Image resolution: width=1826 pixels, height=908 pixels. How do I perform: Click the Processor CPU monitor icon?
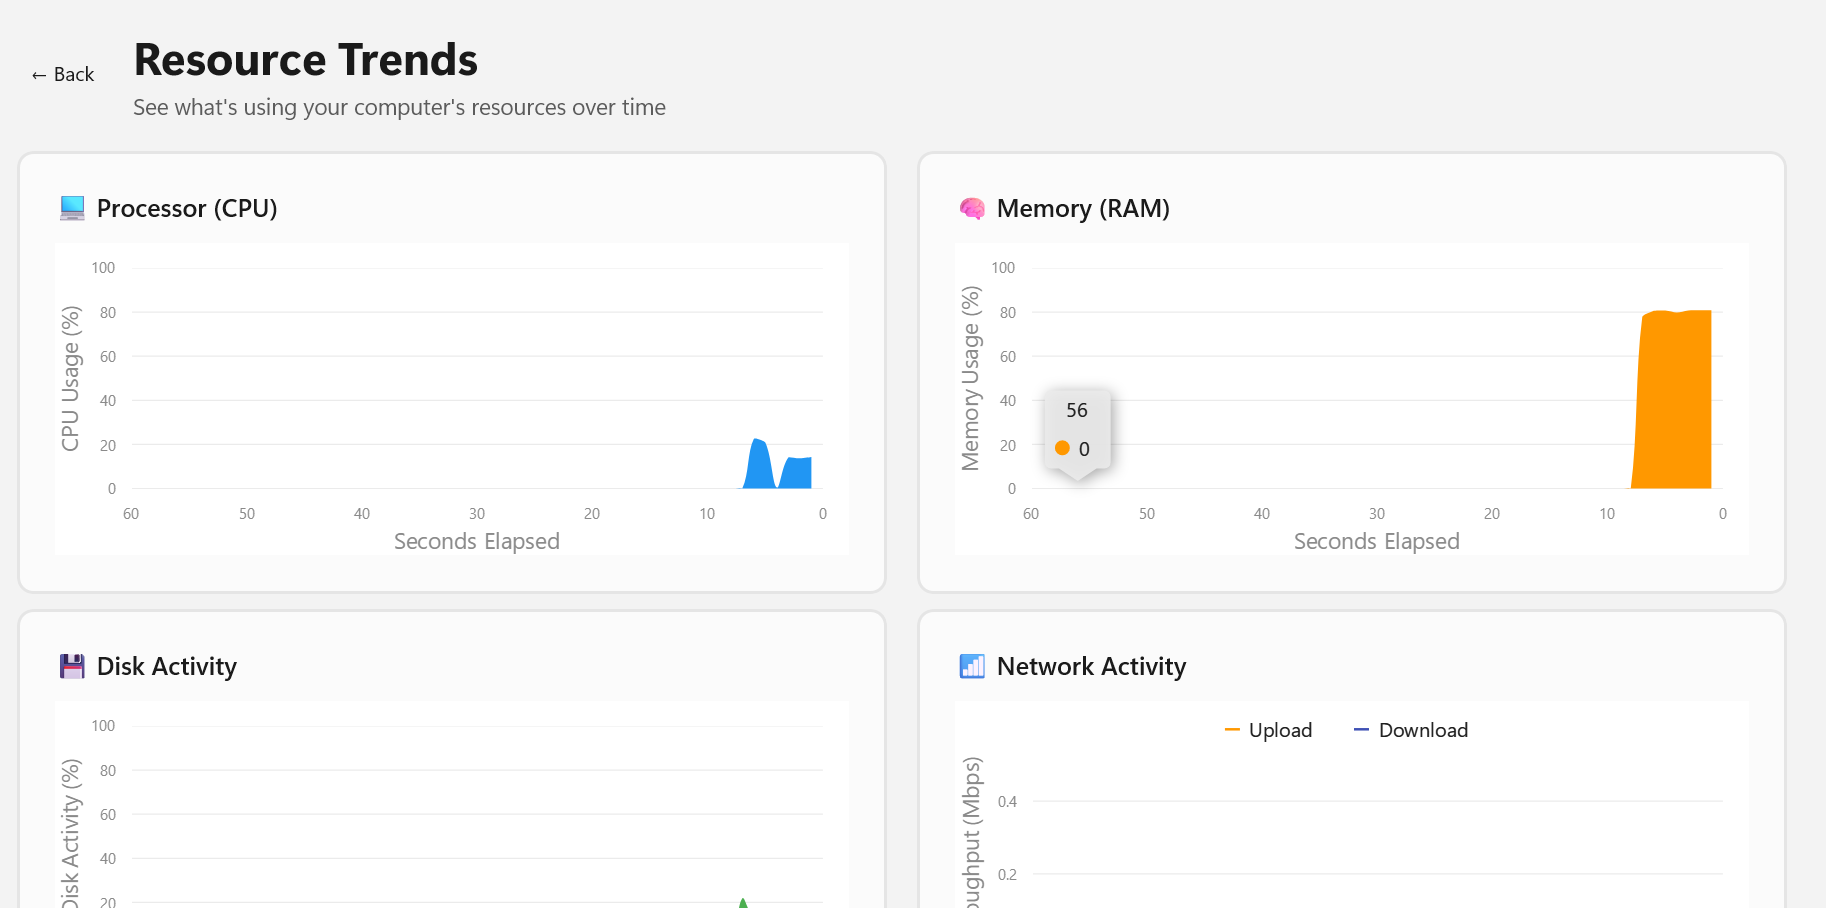pos(72,208)
